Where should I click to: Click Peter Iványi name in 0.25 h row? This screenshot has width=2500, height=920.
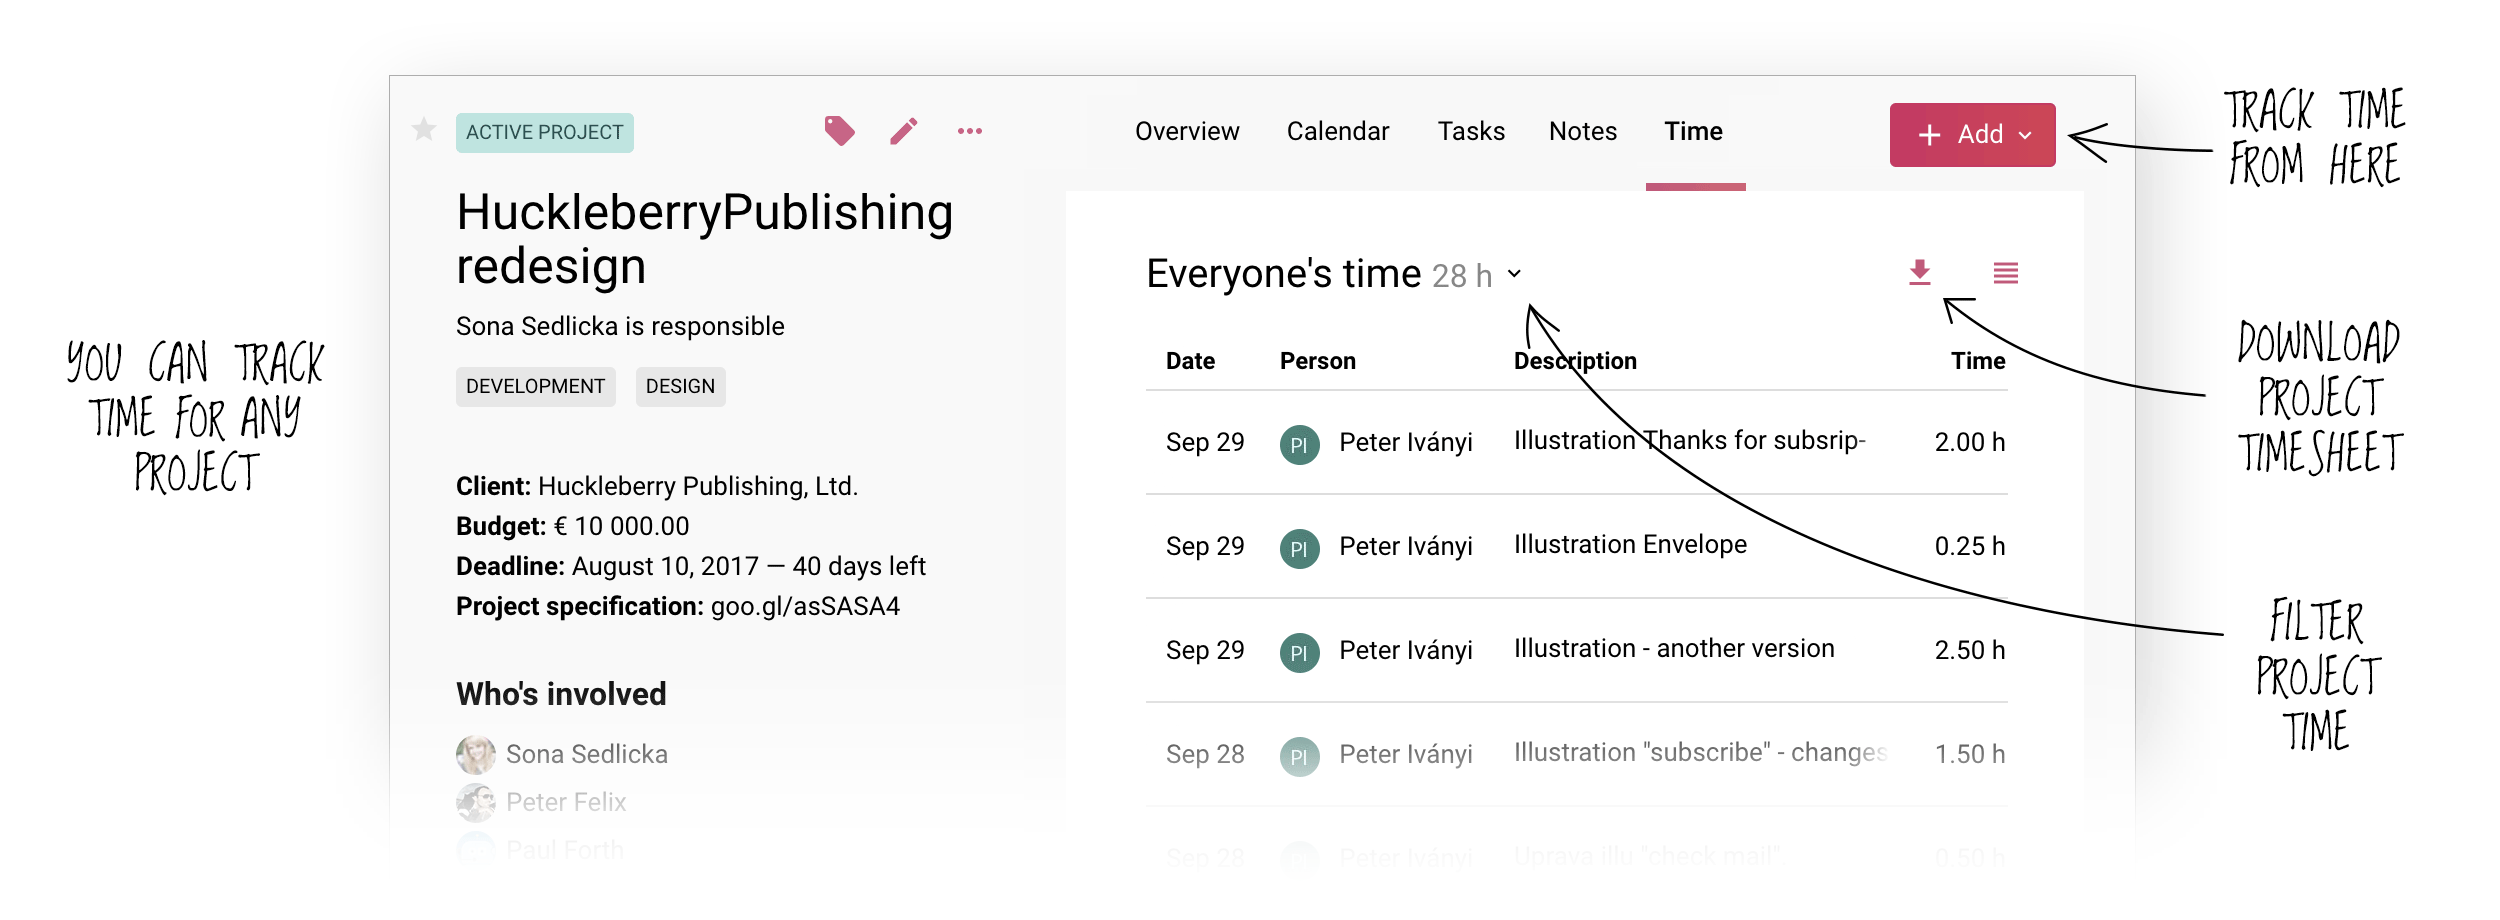click(x=1406, y=547)
